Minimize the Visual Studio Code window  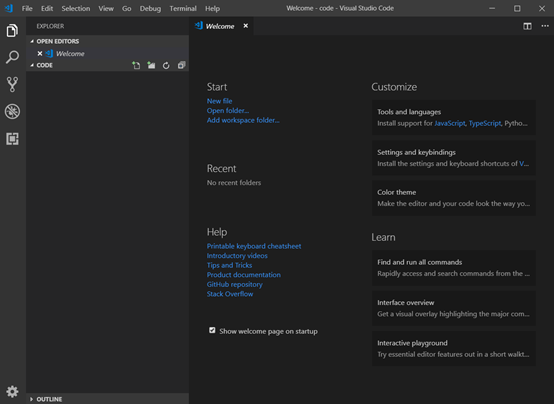click(x=492, y=8)
